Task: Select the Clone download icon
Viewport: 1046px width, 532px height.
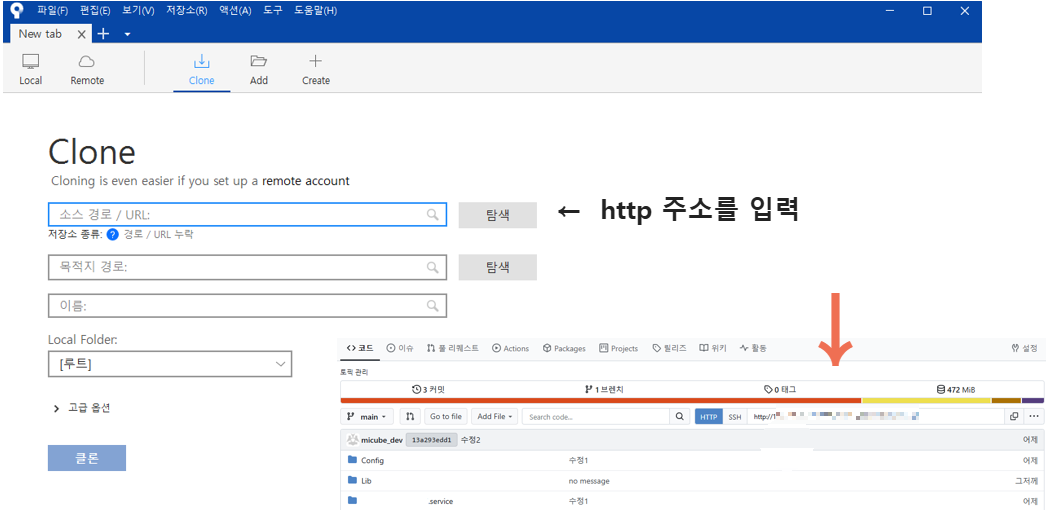Action: coord(201,61)
